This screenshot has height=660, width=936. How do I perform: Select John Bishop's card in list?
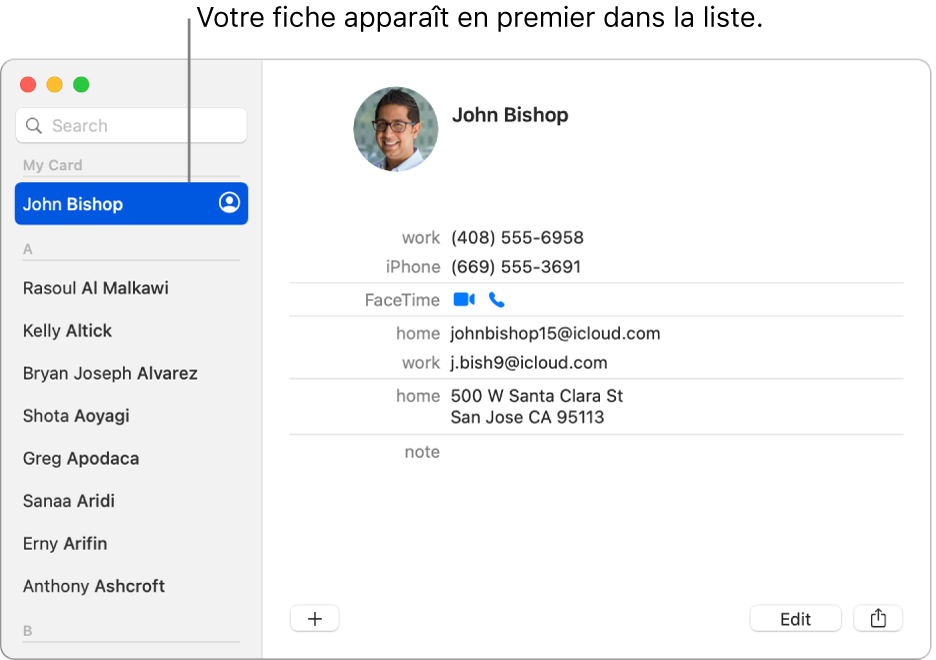(x=131, y=203)
